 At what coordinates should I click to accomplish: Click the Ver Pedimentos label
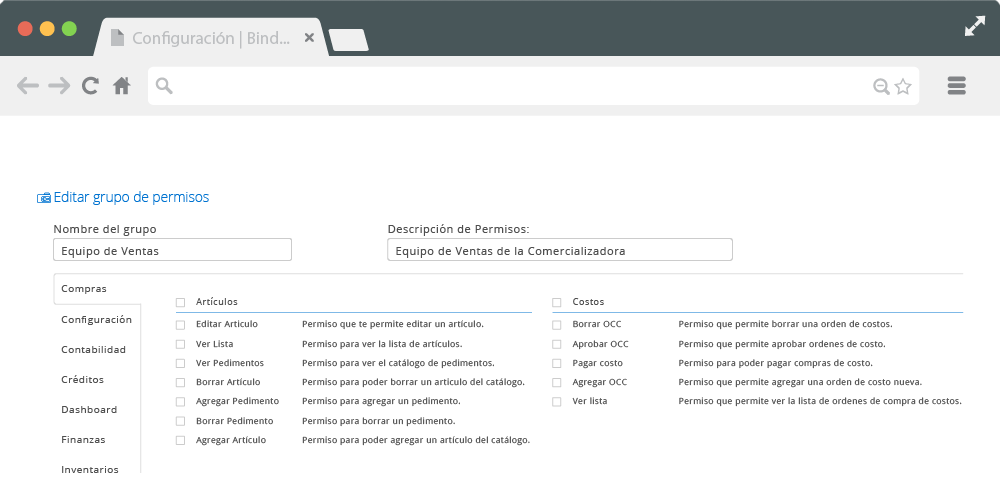[230, 363]
